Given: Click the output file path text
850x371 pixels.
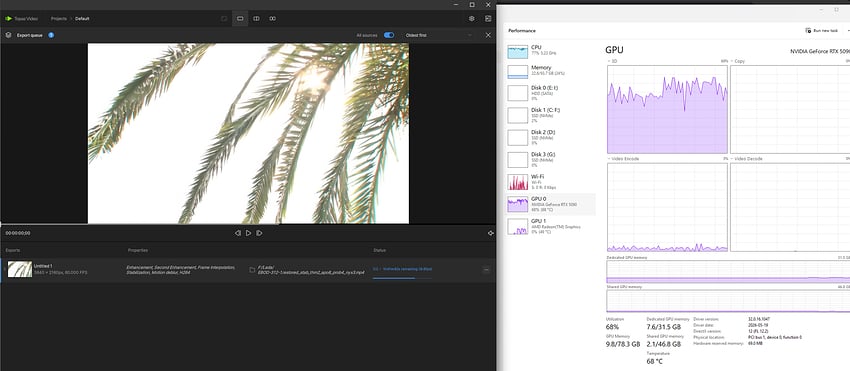Looking at the screenshot, I should [x=312, y=270].
